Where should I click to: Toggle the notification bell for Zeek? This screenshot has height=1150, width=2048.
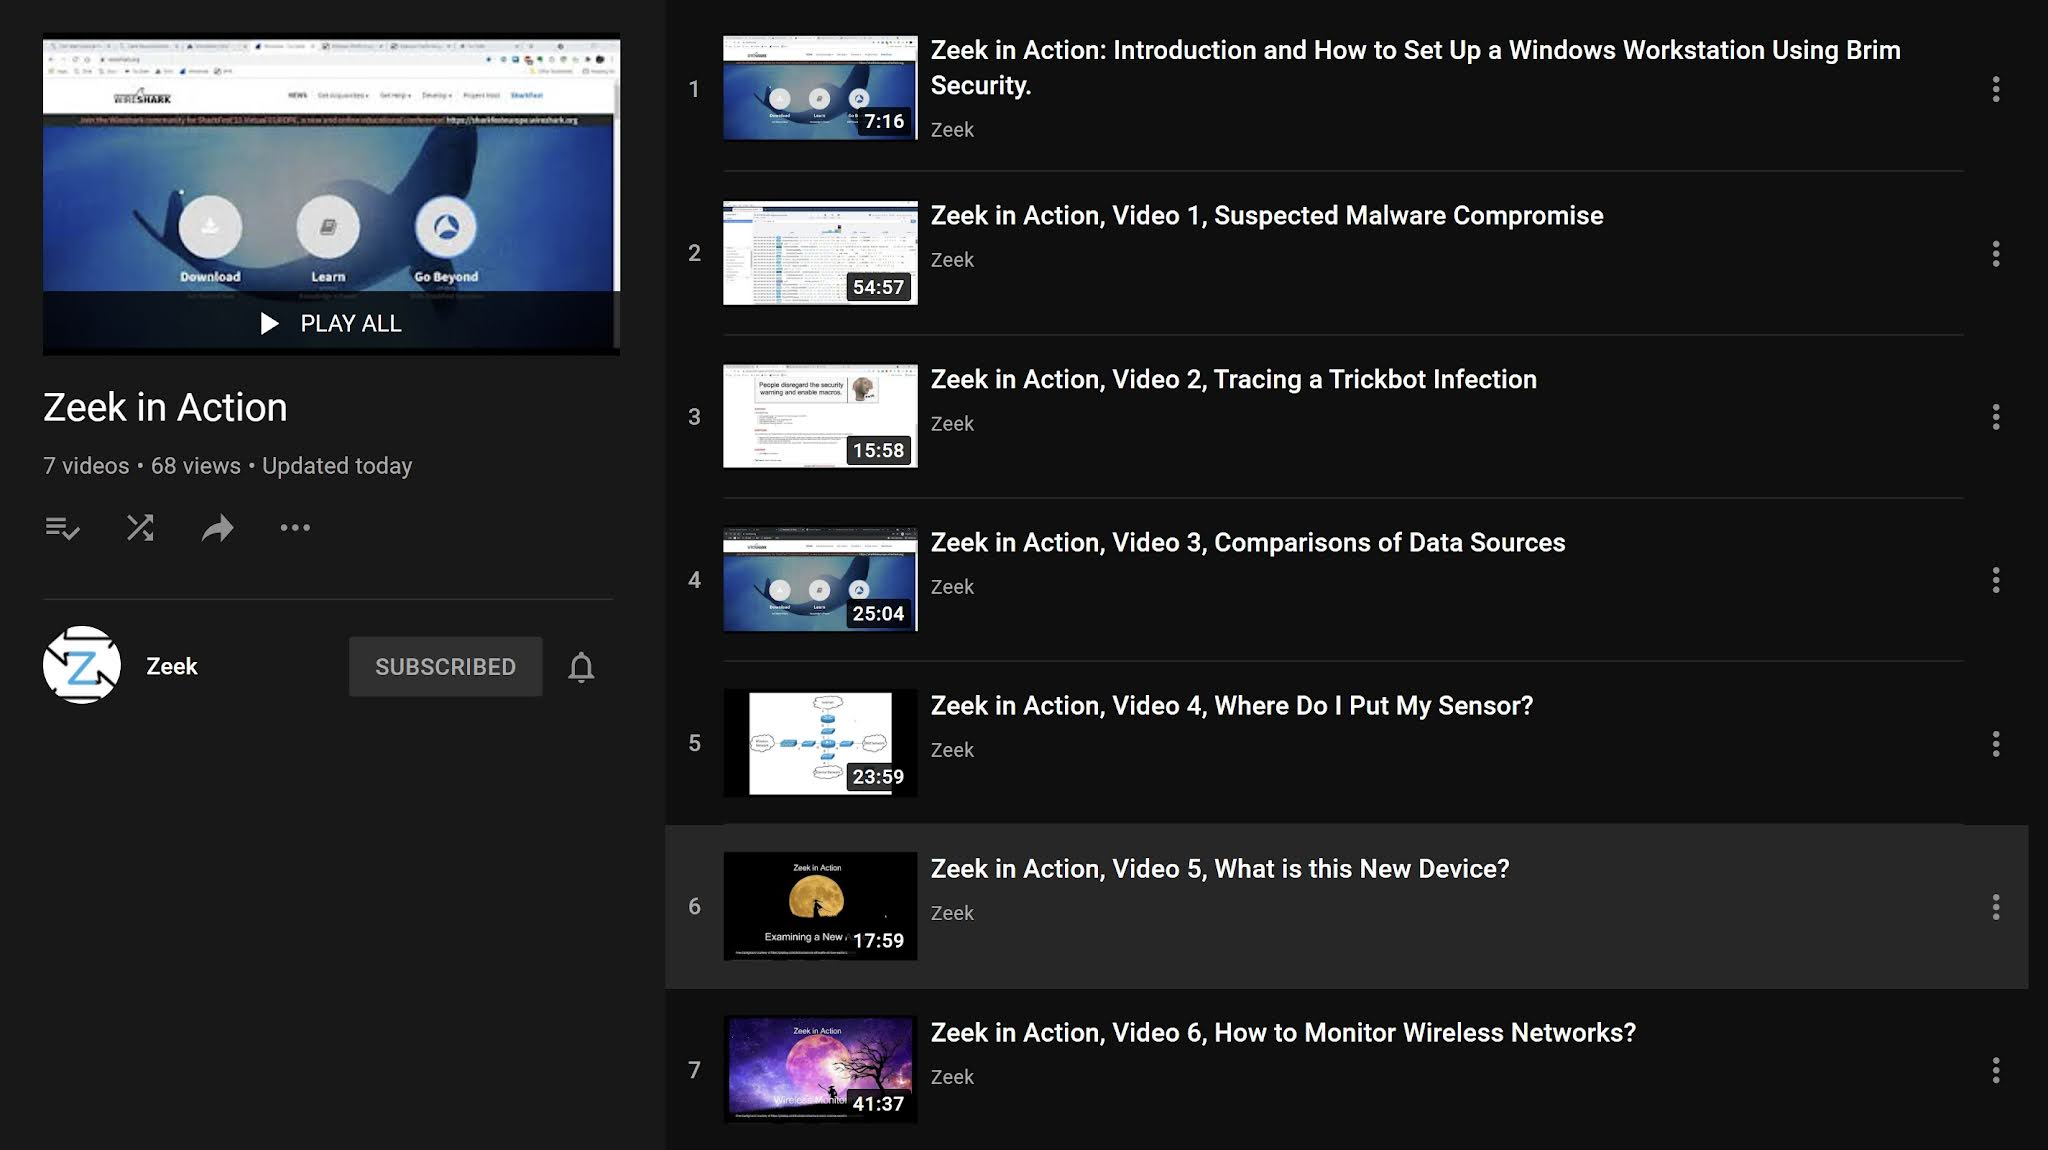click(581, 667)
